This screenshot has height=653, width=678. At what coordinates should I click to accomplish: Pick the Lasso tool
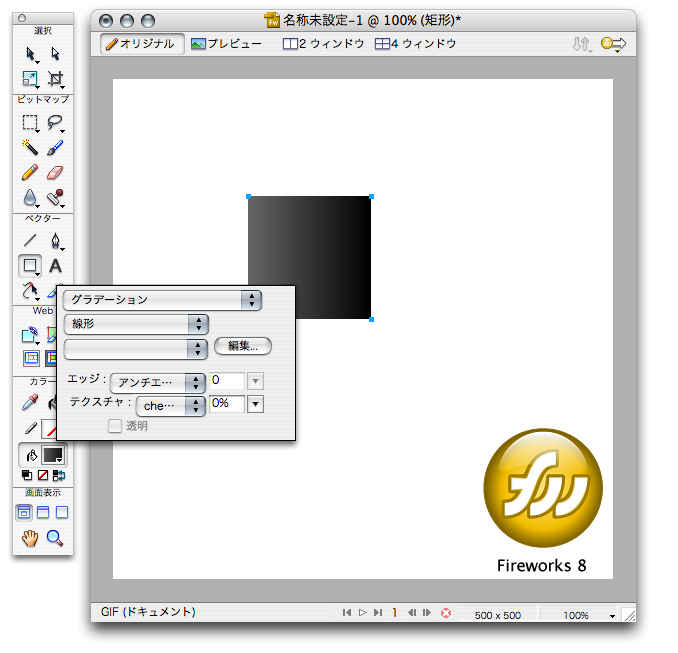[55, 123]
